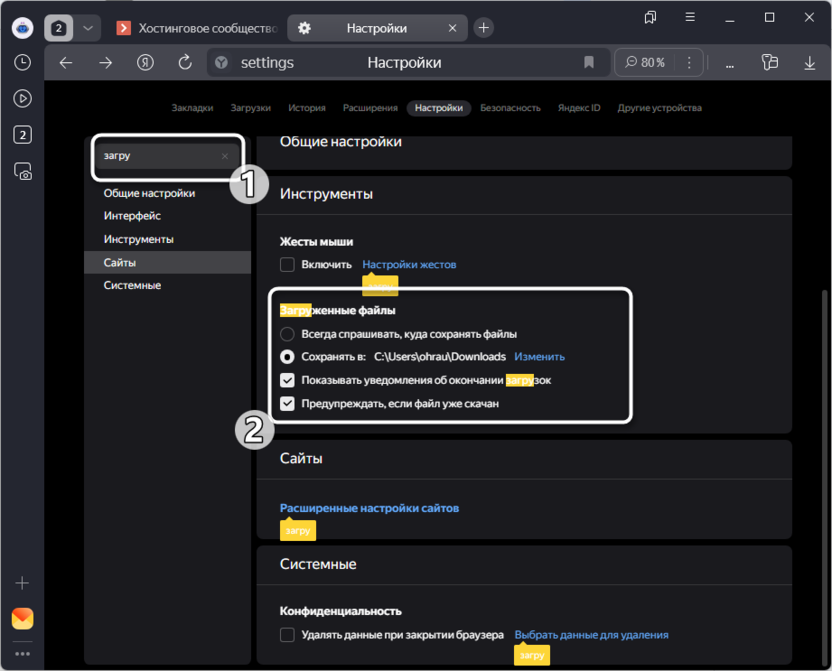Select 'Интерфейс' in settings sidebar
The width and height of the screenshot is (832, 671).
(x=132, y=216)
